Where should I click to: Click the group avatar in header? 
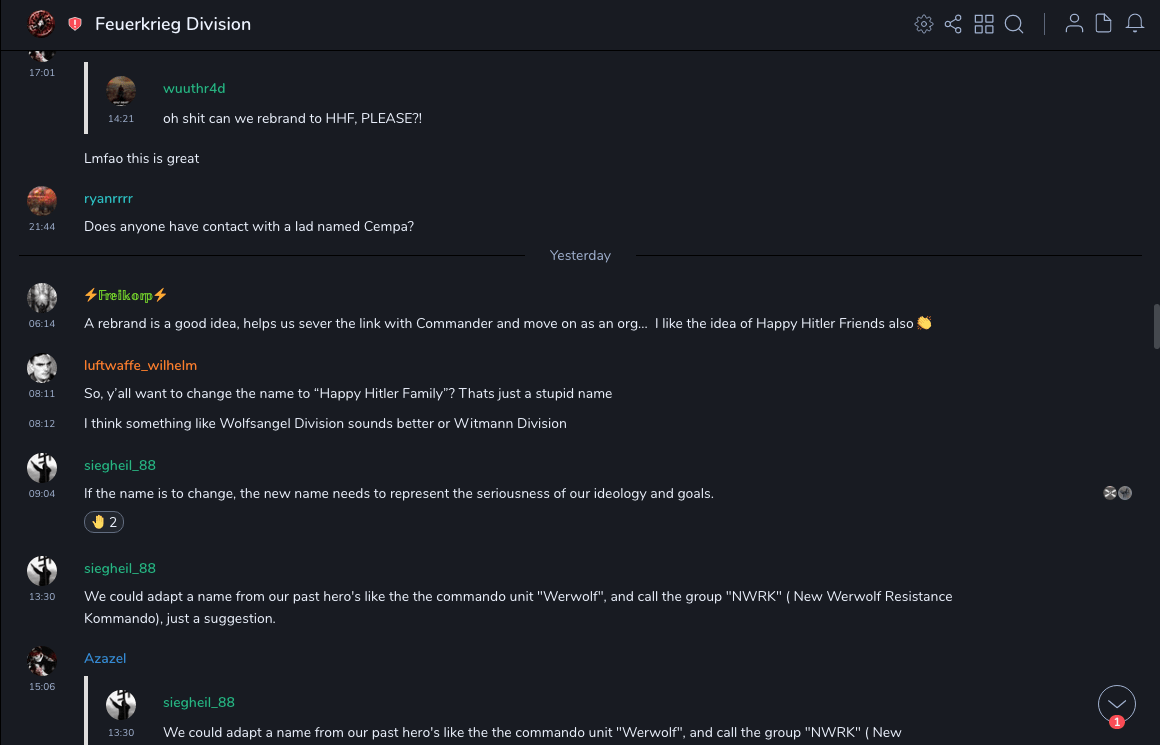point(41,23)
